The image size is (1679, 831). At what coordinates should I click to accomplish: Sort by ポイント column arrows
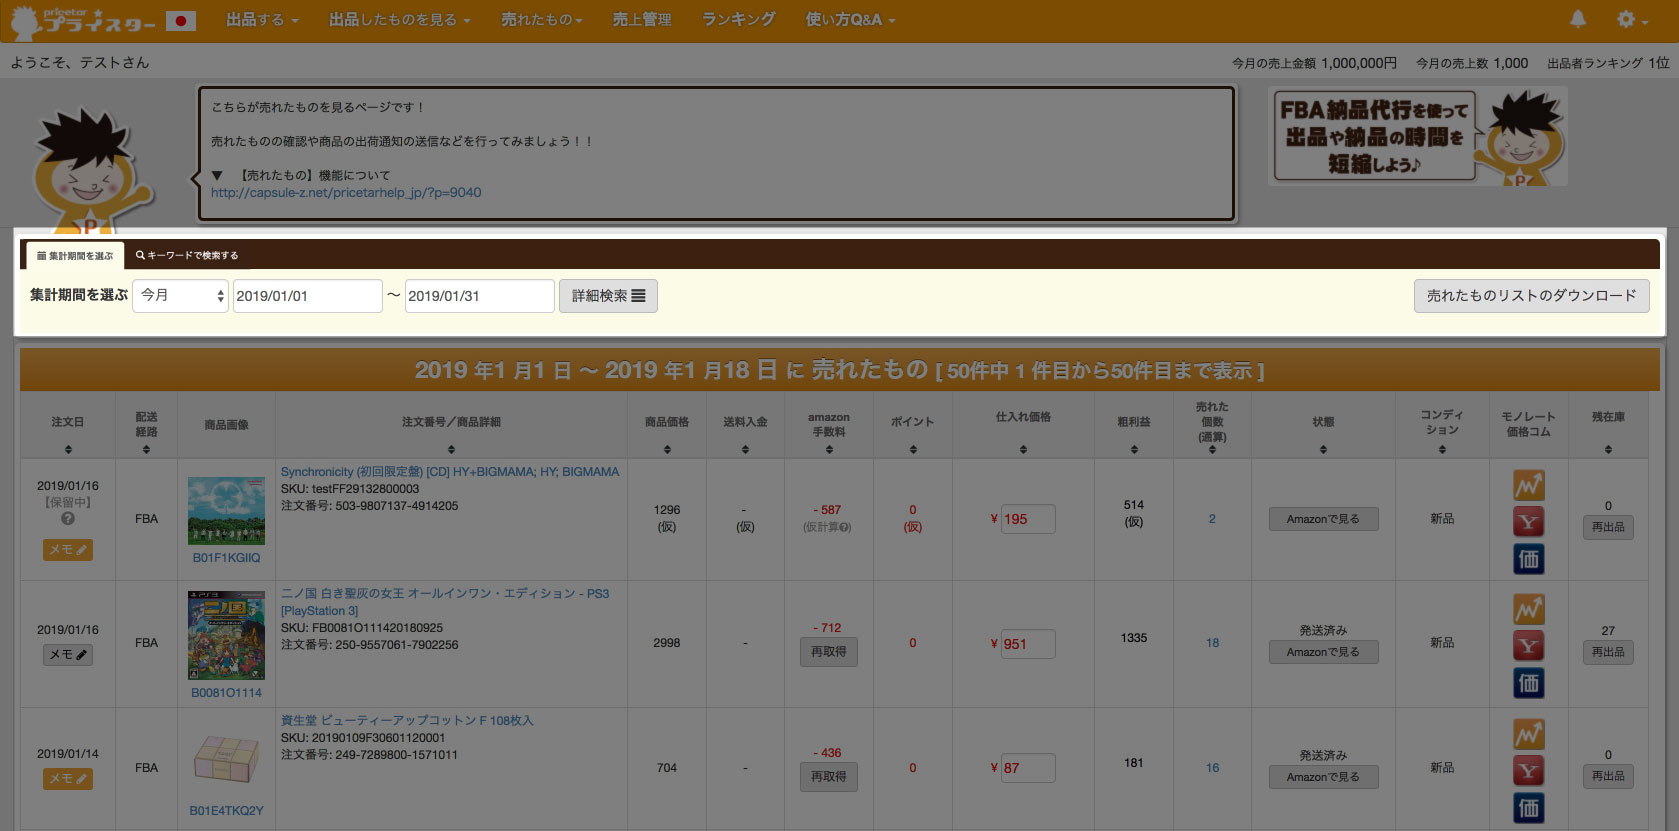coord(913,450)
